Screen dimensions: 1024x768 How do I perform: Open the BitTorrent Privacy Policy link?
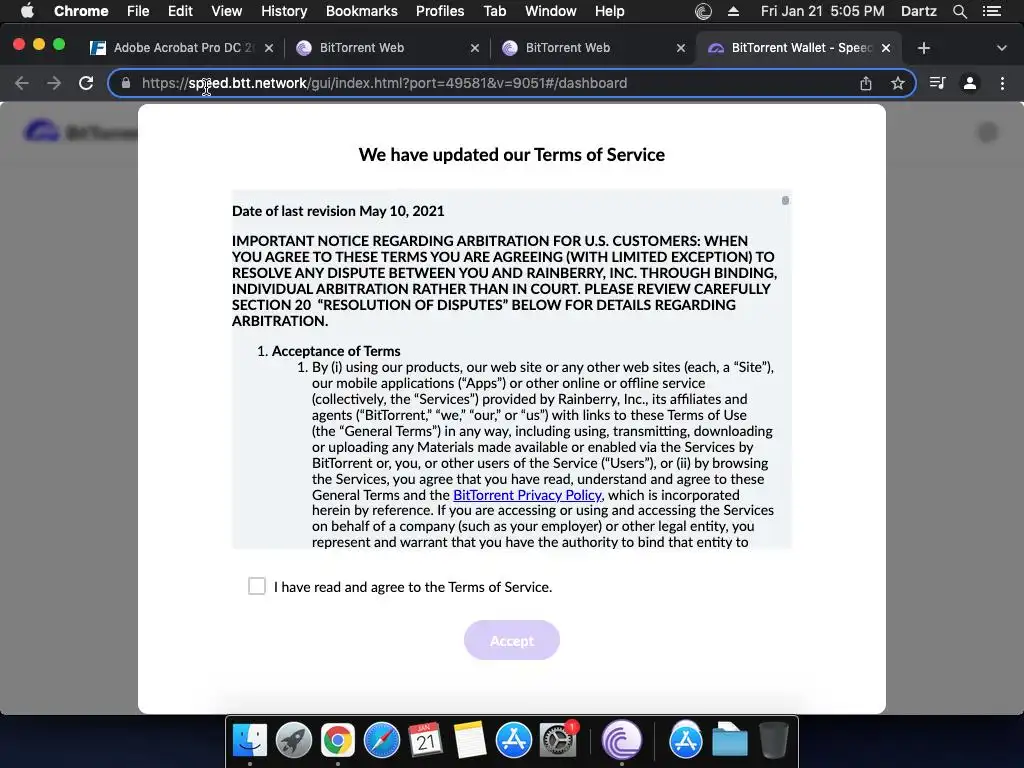(527, 495)
